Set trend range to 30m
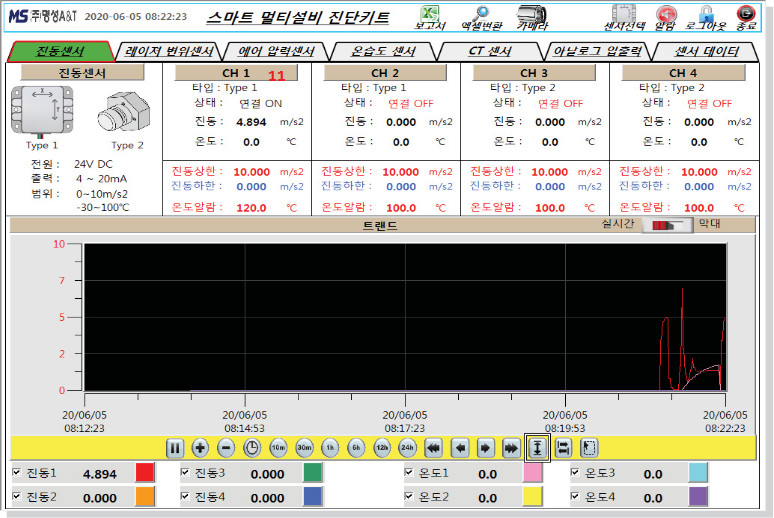This screenshot has width=774, height=518. (x=304, y=448)
